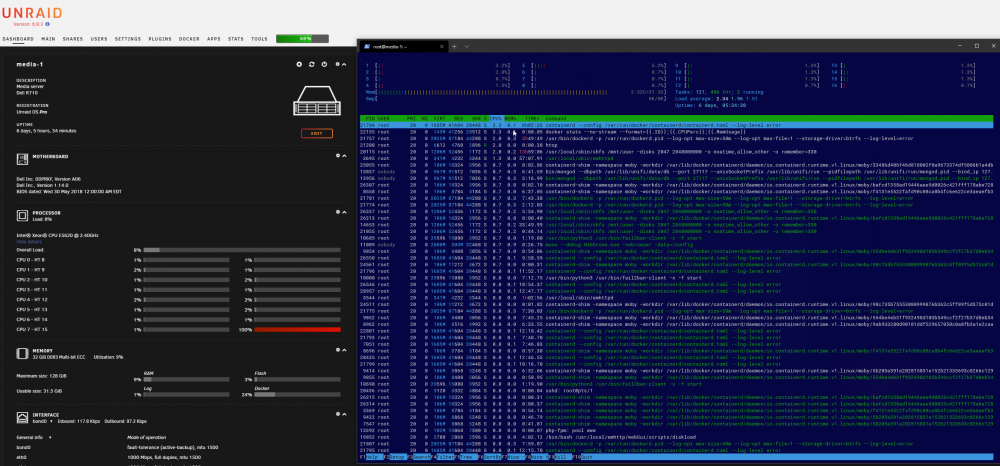The image size is (1000, 466).
Task: Click the Motherboard section gear icon
Action: pos(338,156)
